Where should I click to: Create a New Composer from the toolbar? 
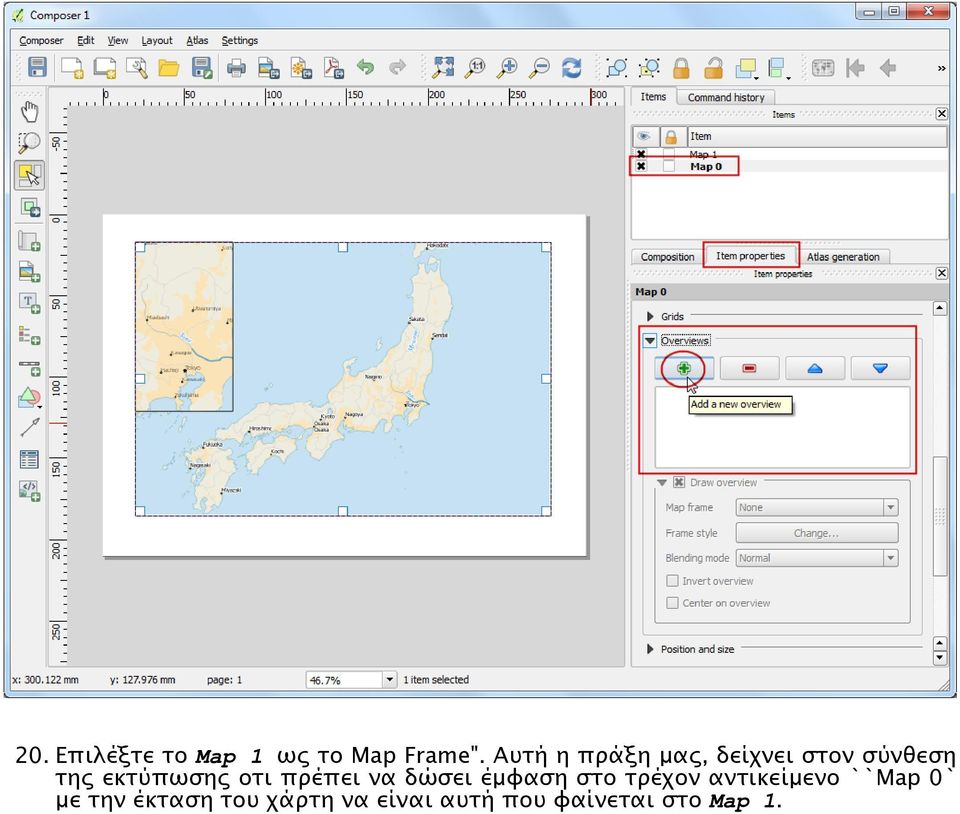72,67
